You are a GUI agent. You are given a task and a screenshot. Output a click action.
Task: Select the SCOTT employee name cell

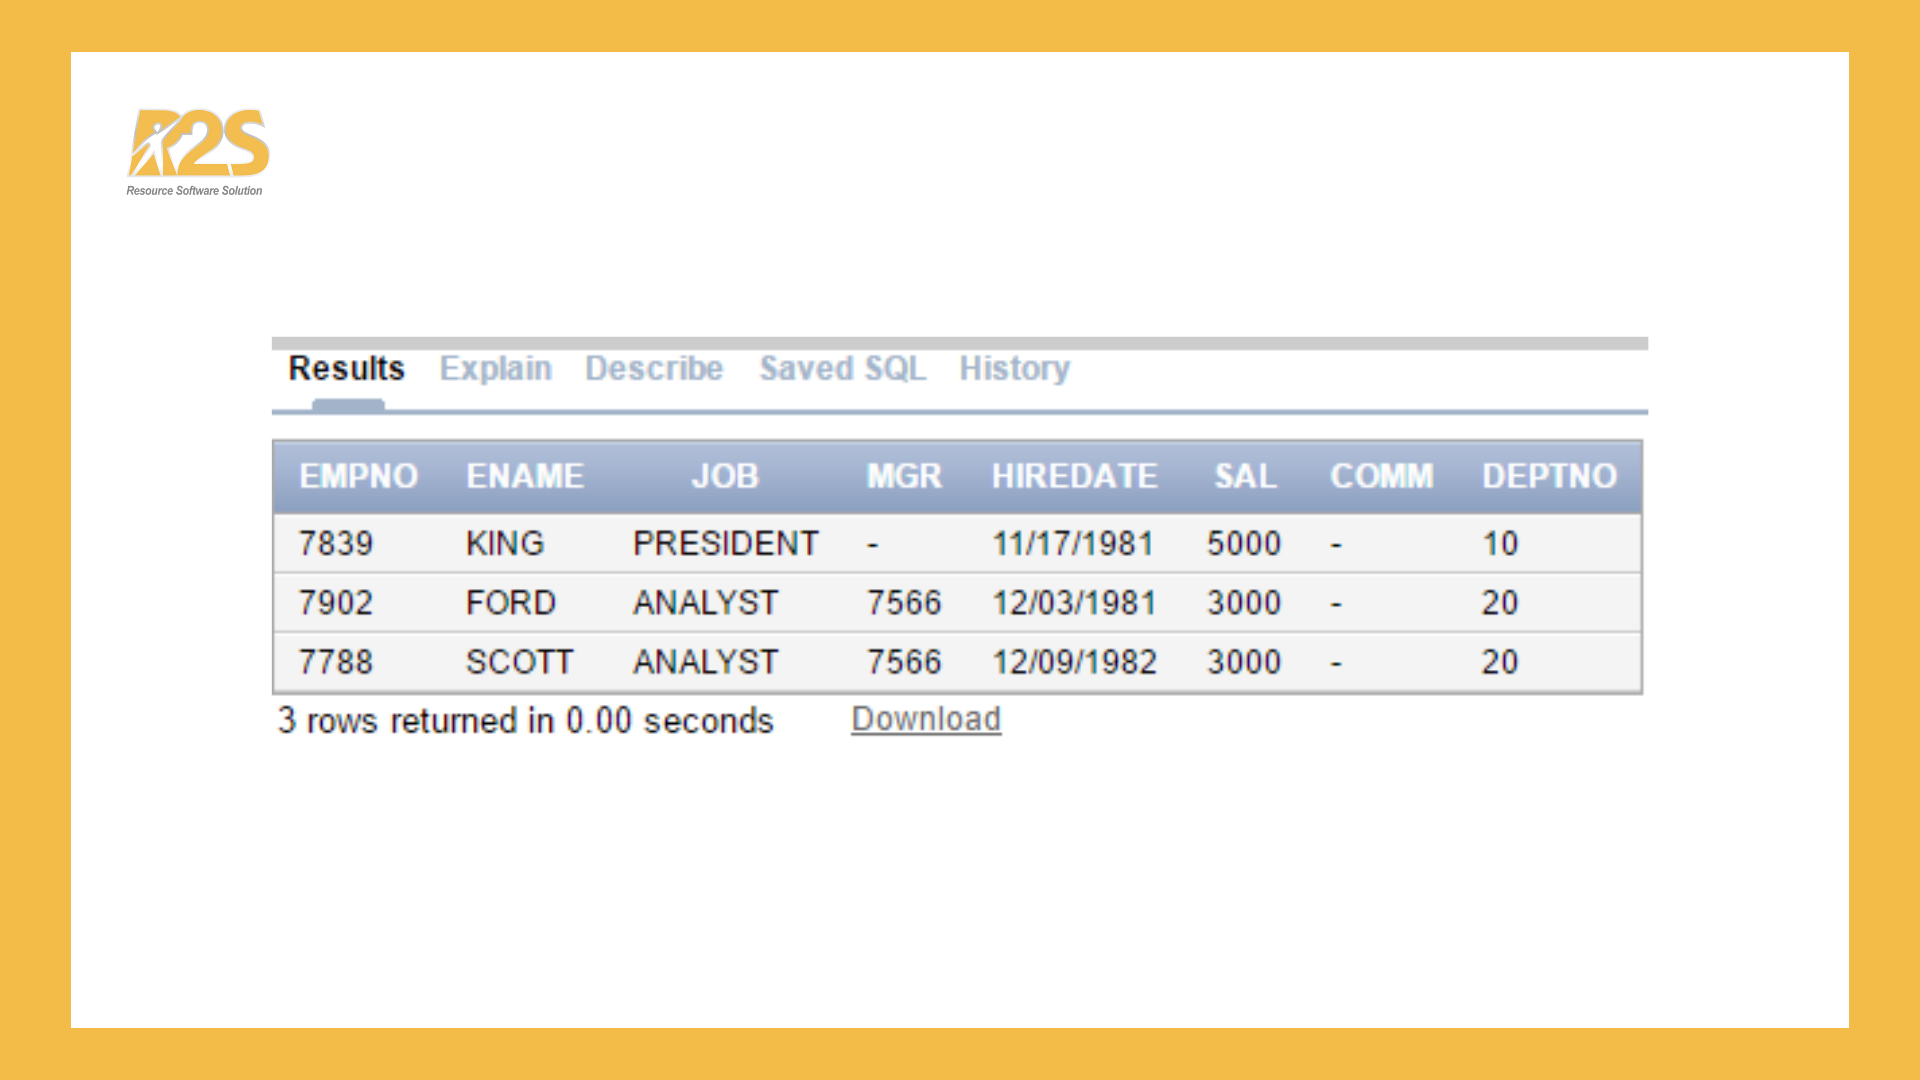(x=519, y=662)
